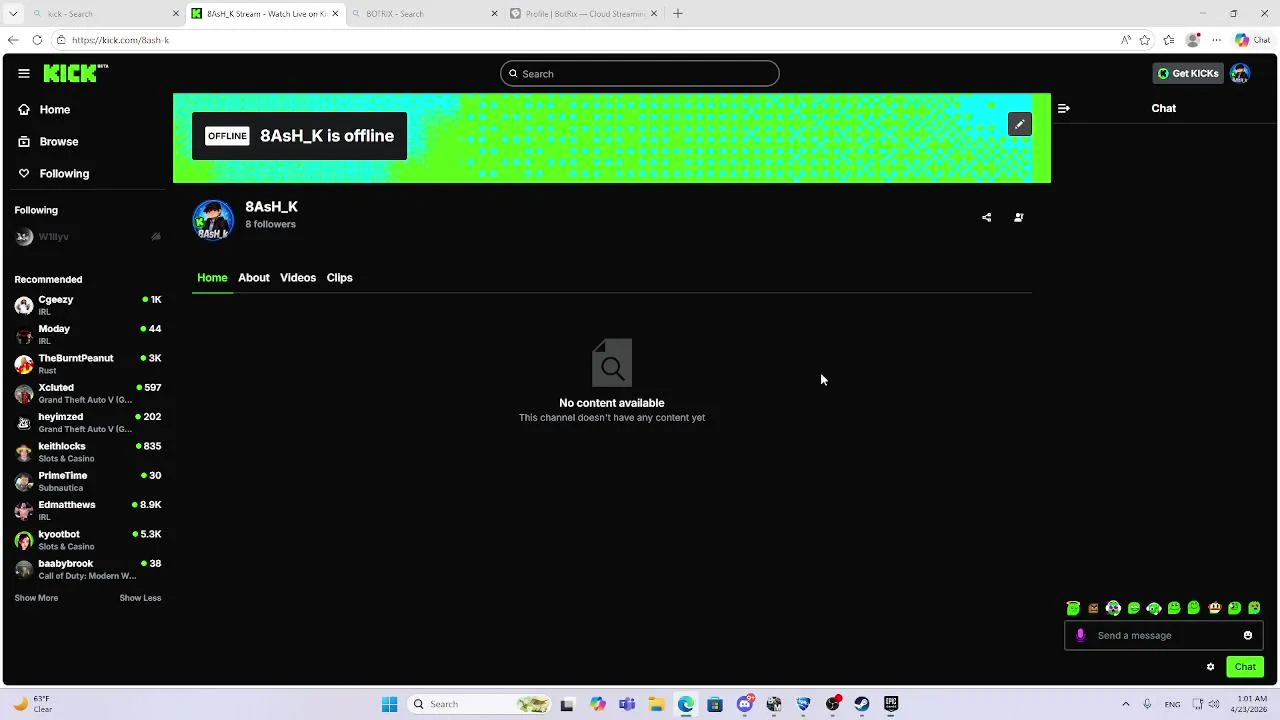Open File Explorer from taskbar
1280x720 pixels.
[x=656, y=704]
